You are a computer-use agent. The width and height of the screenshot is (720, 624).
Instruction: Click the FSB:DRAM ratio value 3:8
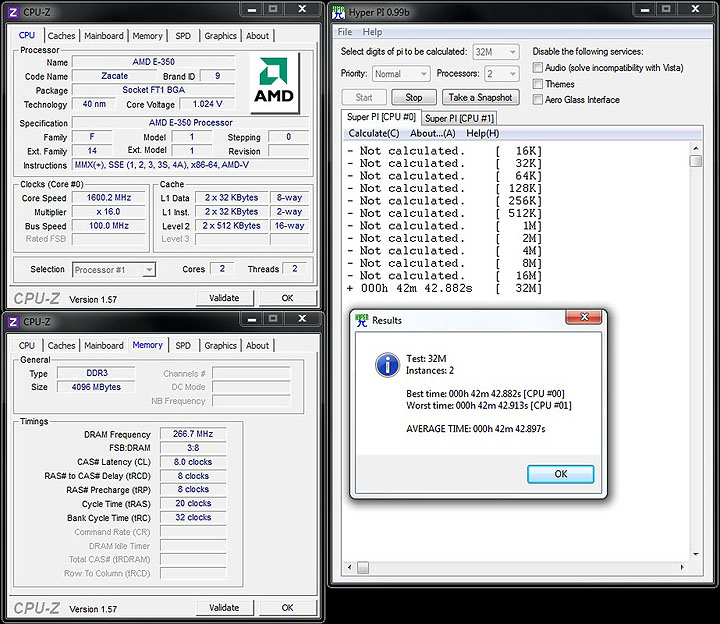pyautogui.click(x=193, y=448)
